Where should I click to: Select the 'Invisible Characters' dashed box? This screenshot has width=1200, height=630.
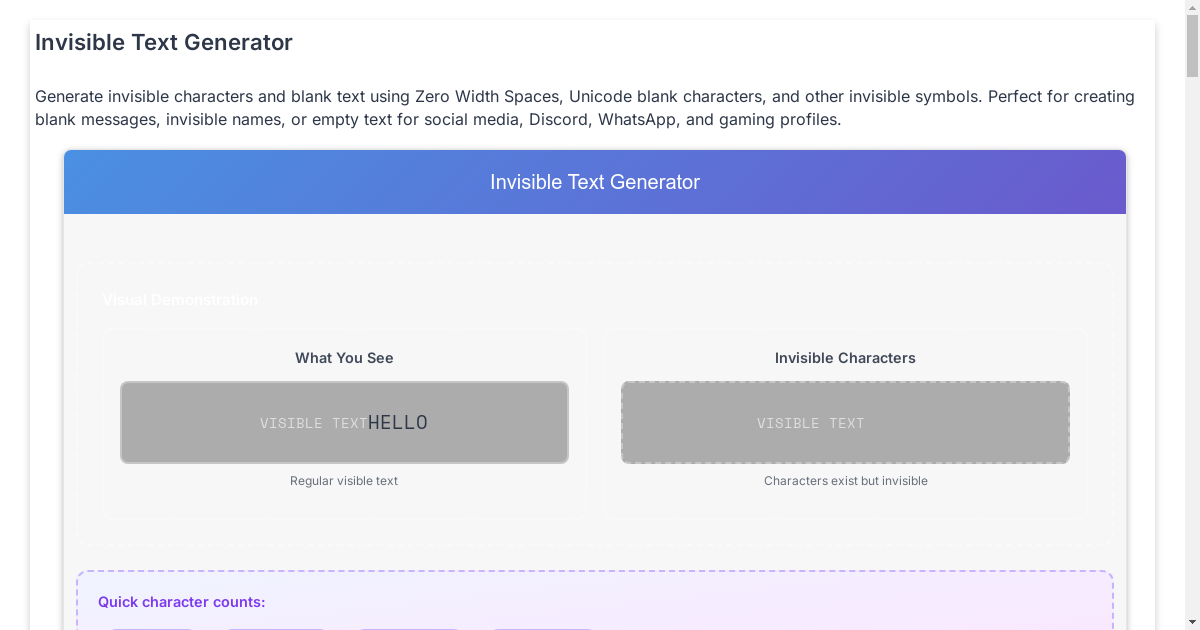tap(845, 422)
